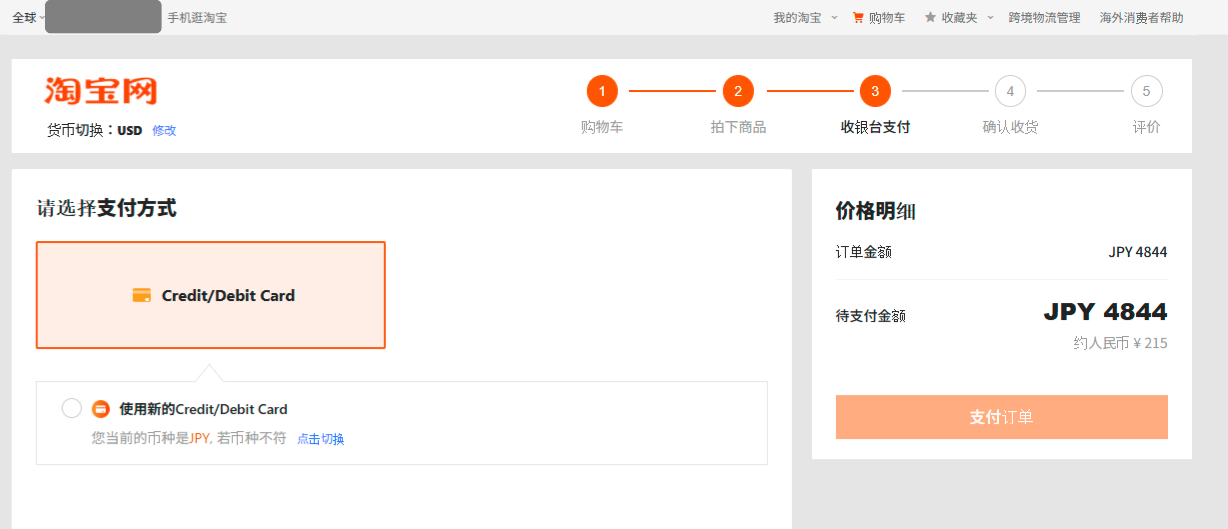Image resolution: width=1228 pixels, height=529 pixels.
Task: Expand the 收藏夹 dropdown arrow
Action: tap(990, 18)
